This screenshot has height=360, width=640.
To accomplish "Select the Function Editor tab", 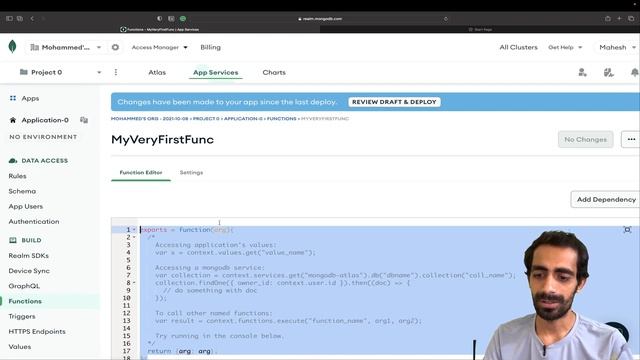I will coord(141,173).
